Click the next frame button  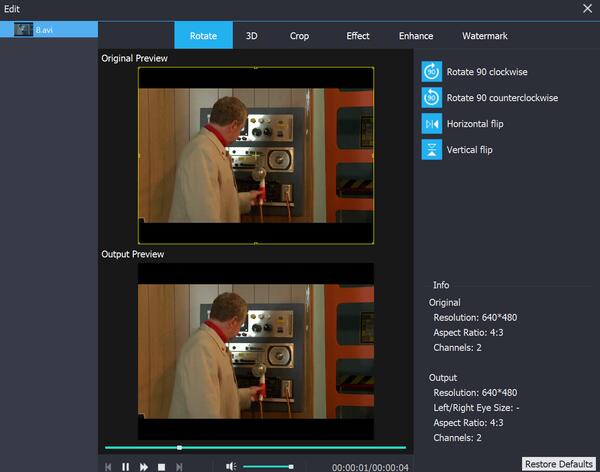click(179, 466)
